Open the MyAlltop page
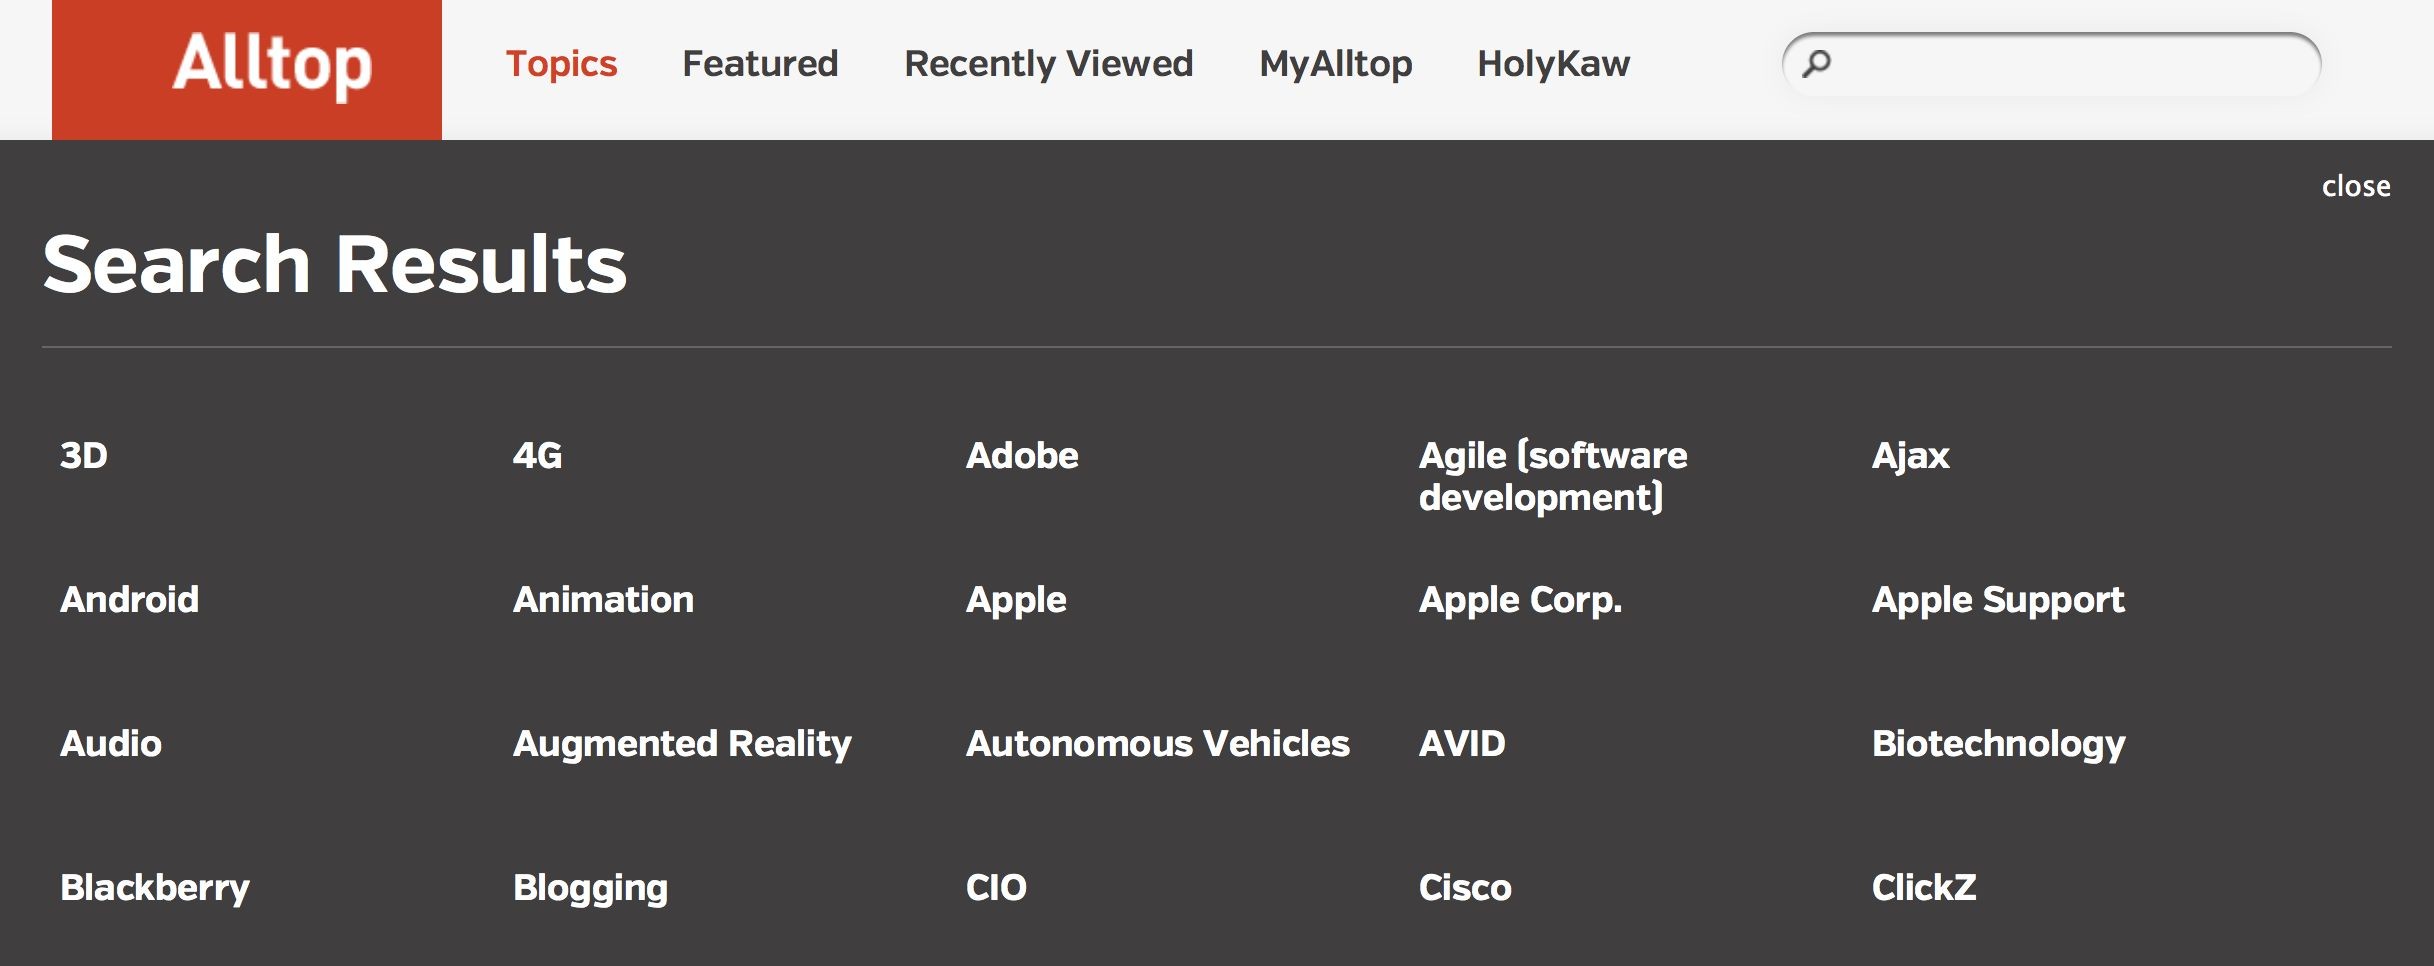The width and height of the screenshot is (2434, 966). [x=1335, y=64]
